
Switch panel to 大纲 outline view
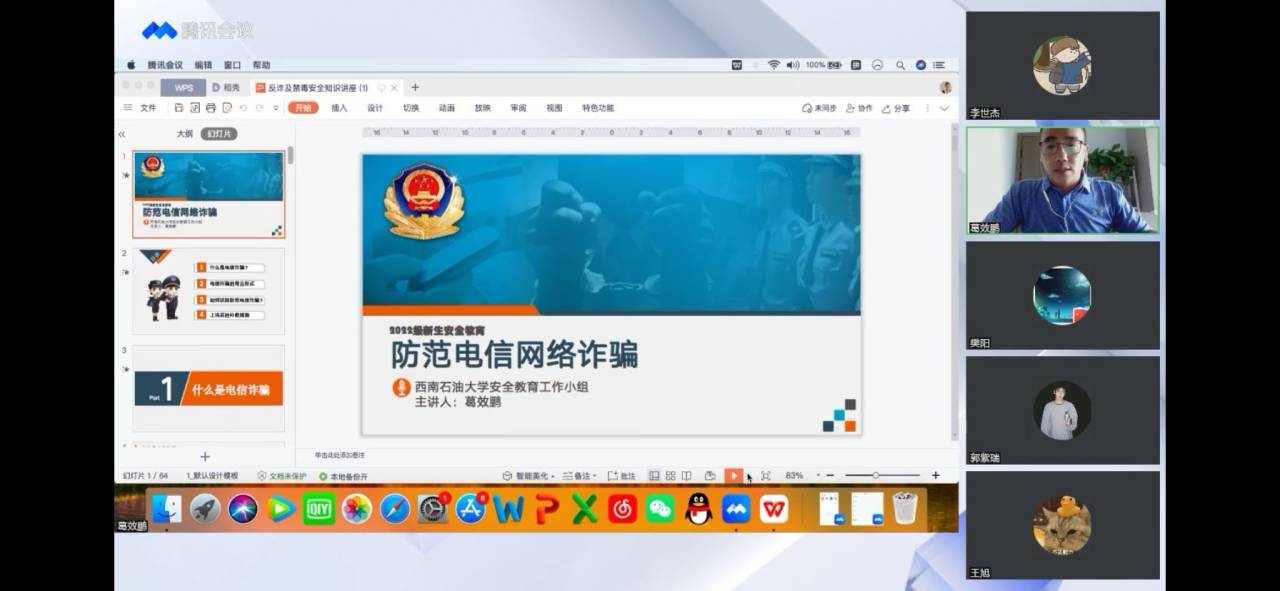click(185, 134)
